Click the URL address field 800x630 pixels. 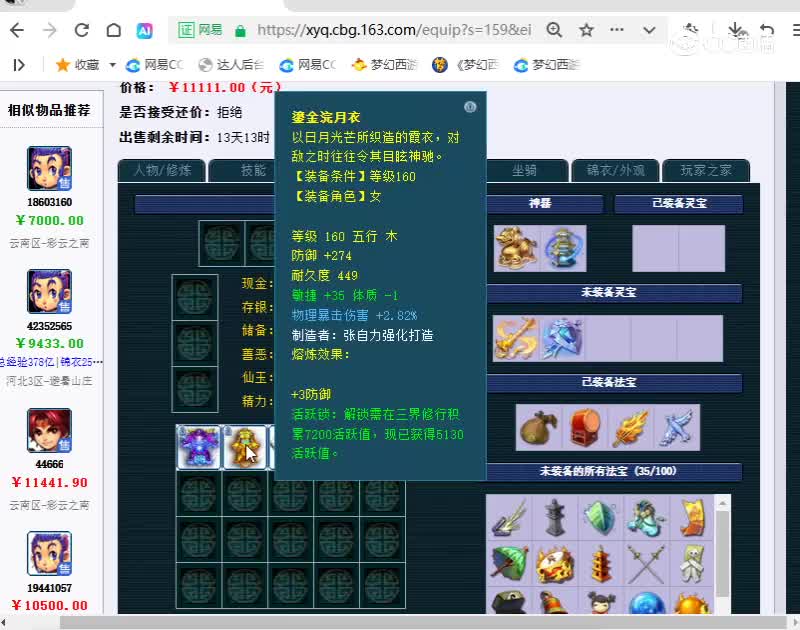[x=394, y=30]
